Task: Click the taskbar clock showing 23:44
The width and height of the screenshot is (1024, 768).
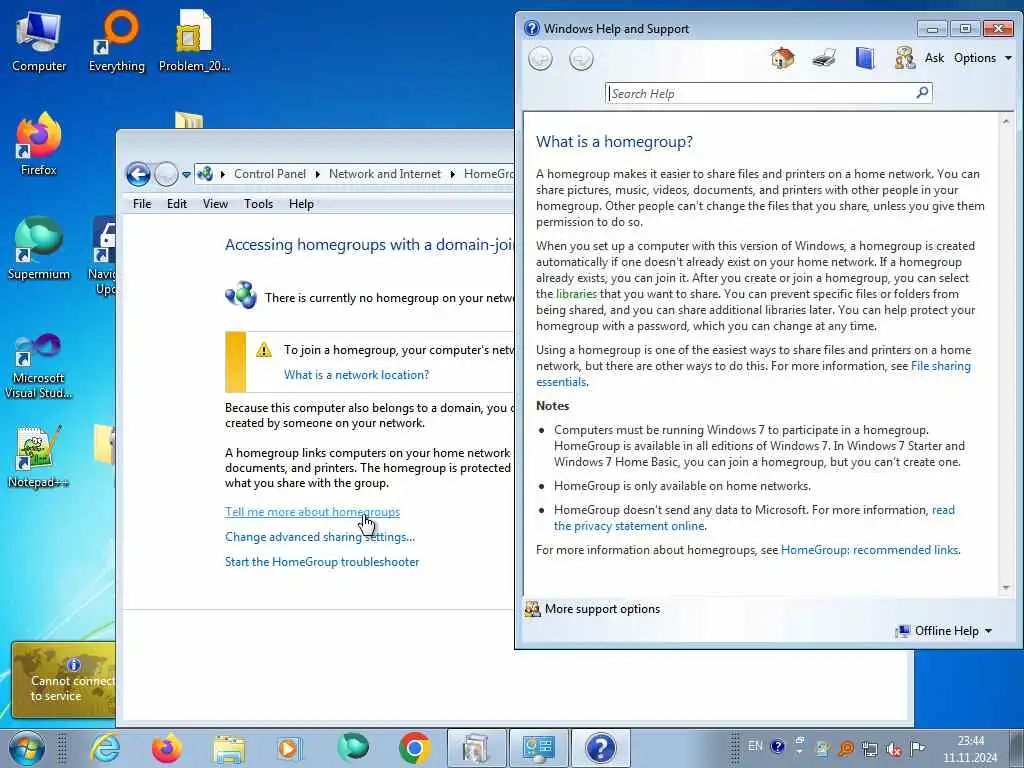Action: tap(970, 749)
